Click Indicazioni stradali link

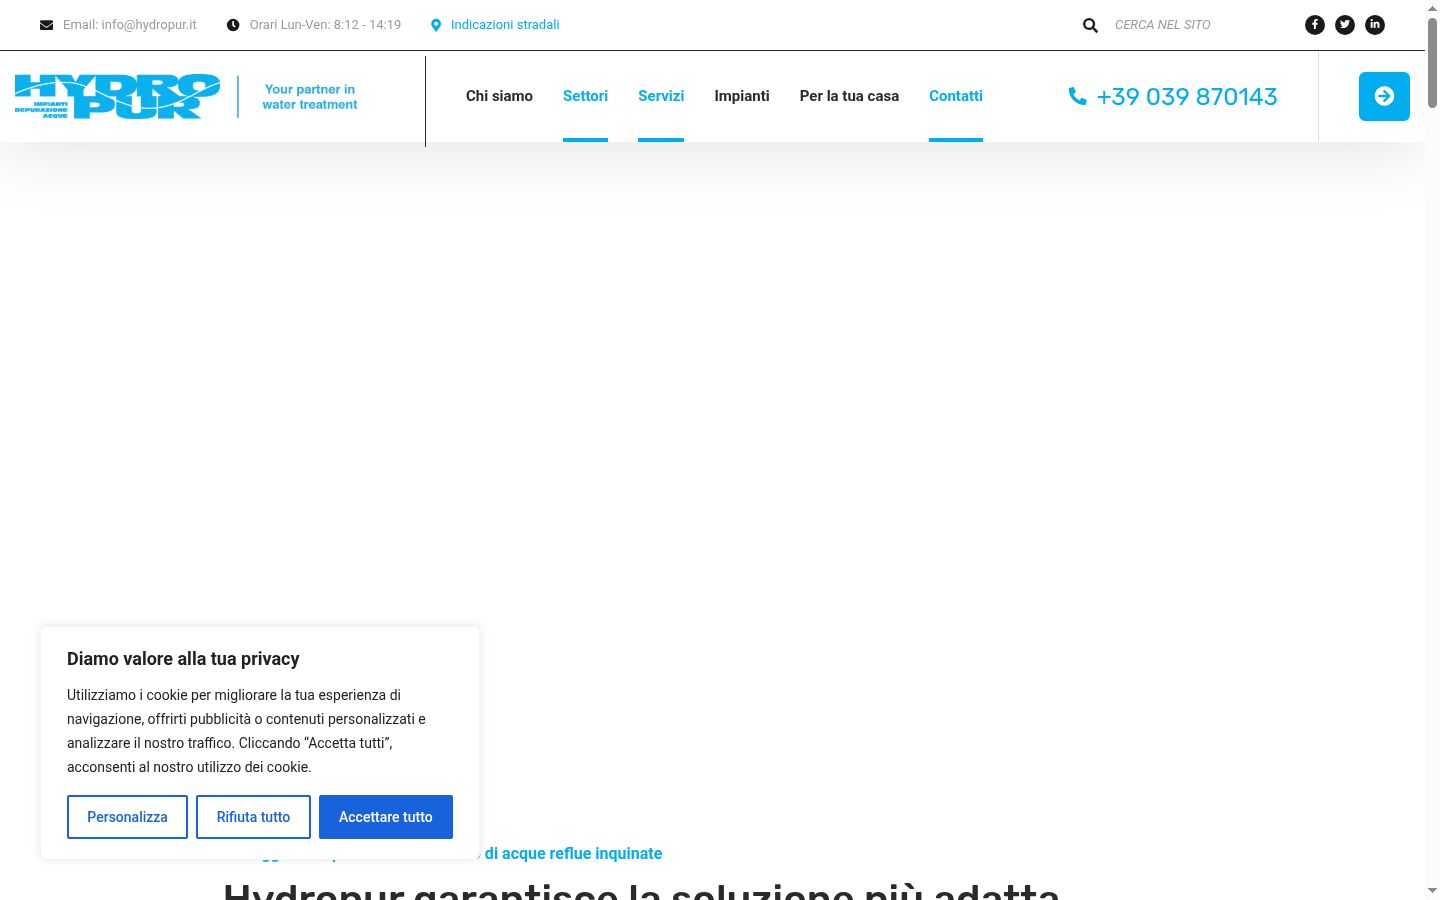coord(505,25)
